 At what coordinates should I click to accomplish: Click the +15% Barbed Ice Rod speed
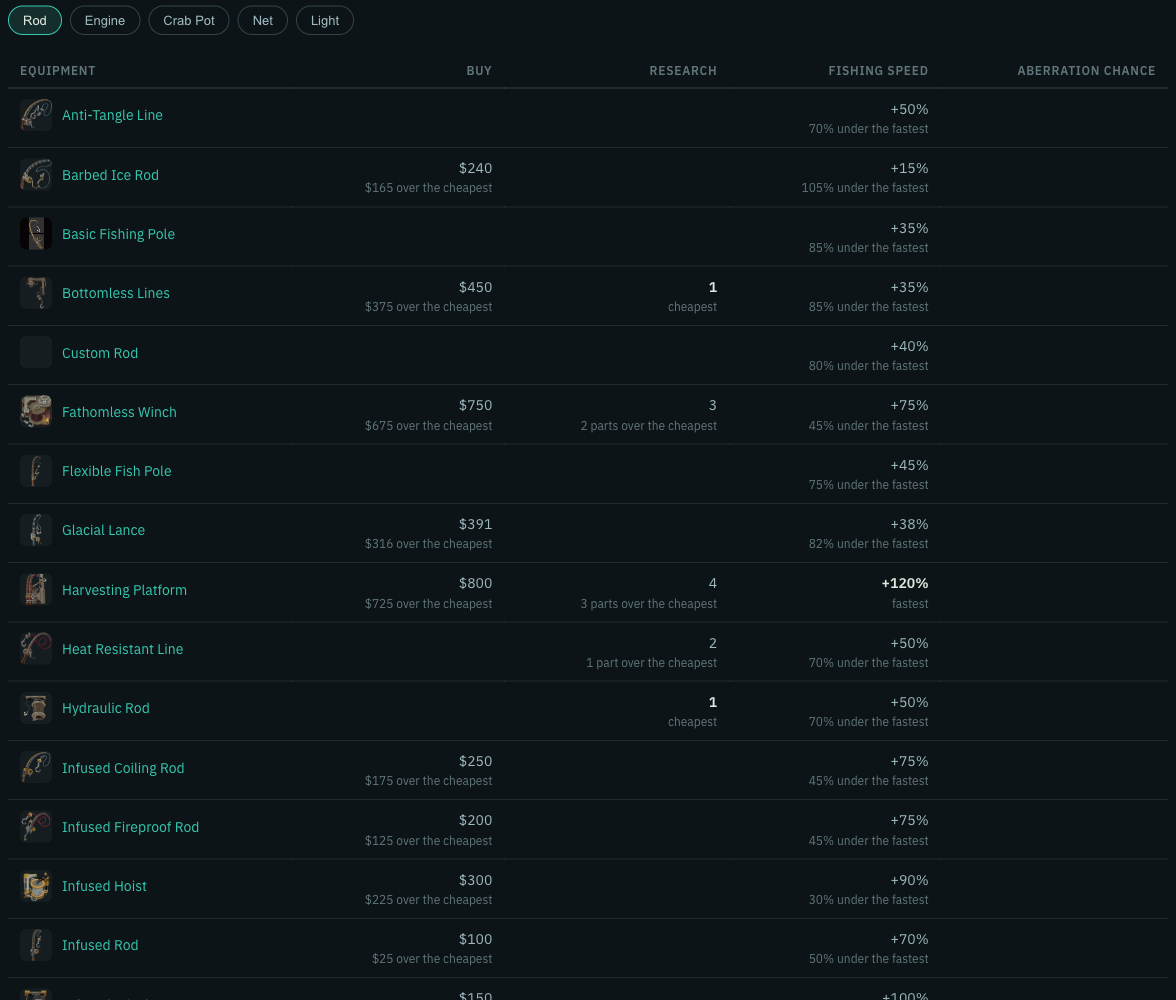point(909,168)
